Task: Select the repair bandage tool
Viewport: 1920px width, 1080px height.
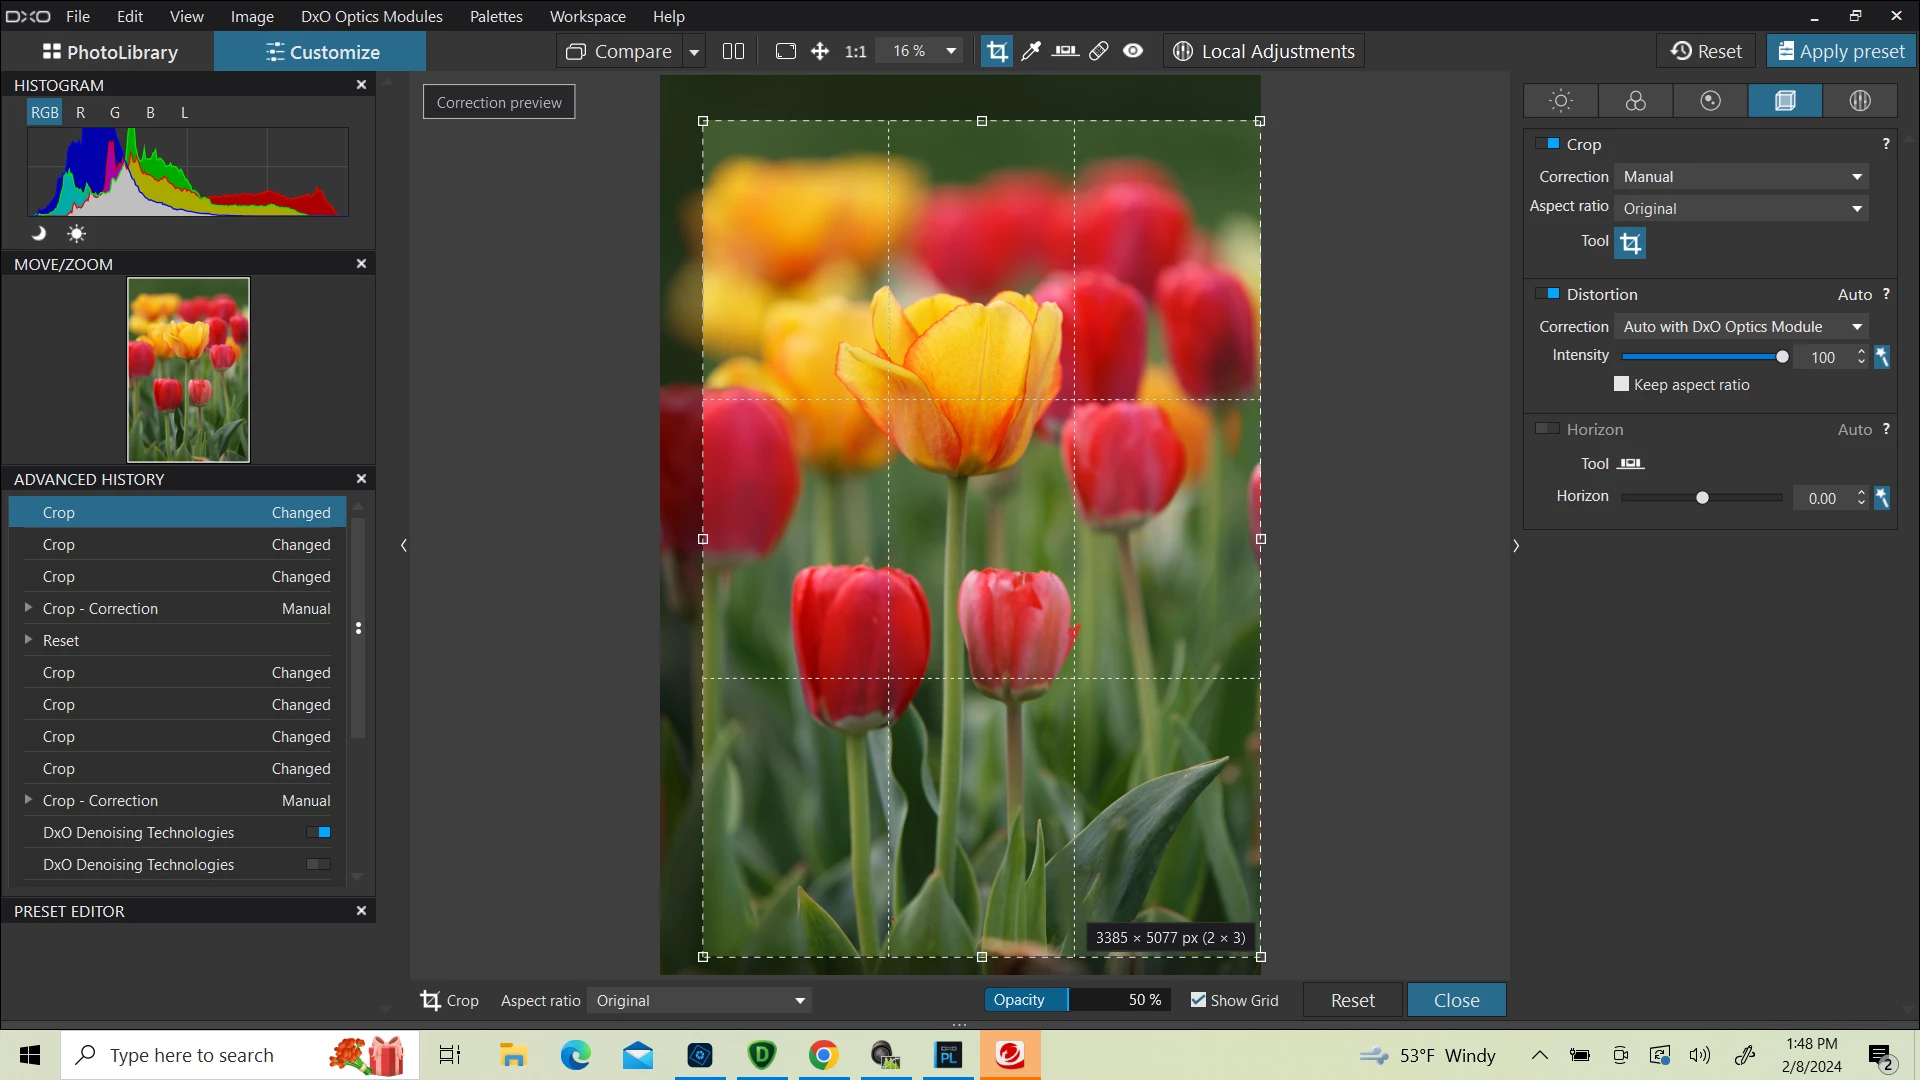Action: (1099, 51)
